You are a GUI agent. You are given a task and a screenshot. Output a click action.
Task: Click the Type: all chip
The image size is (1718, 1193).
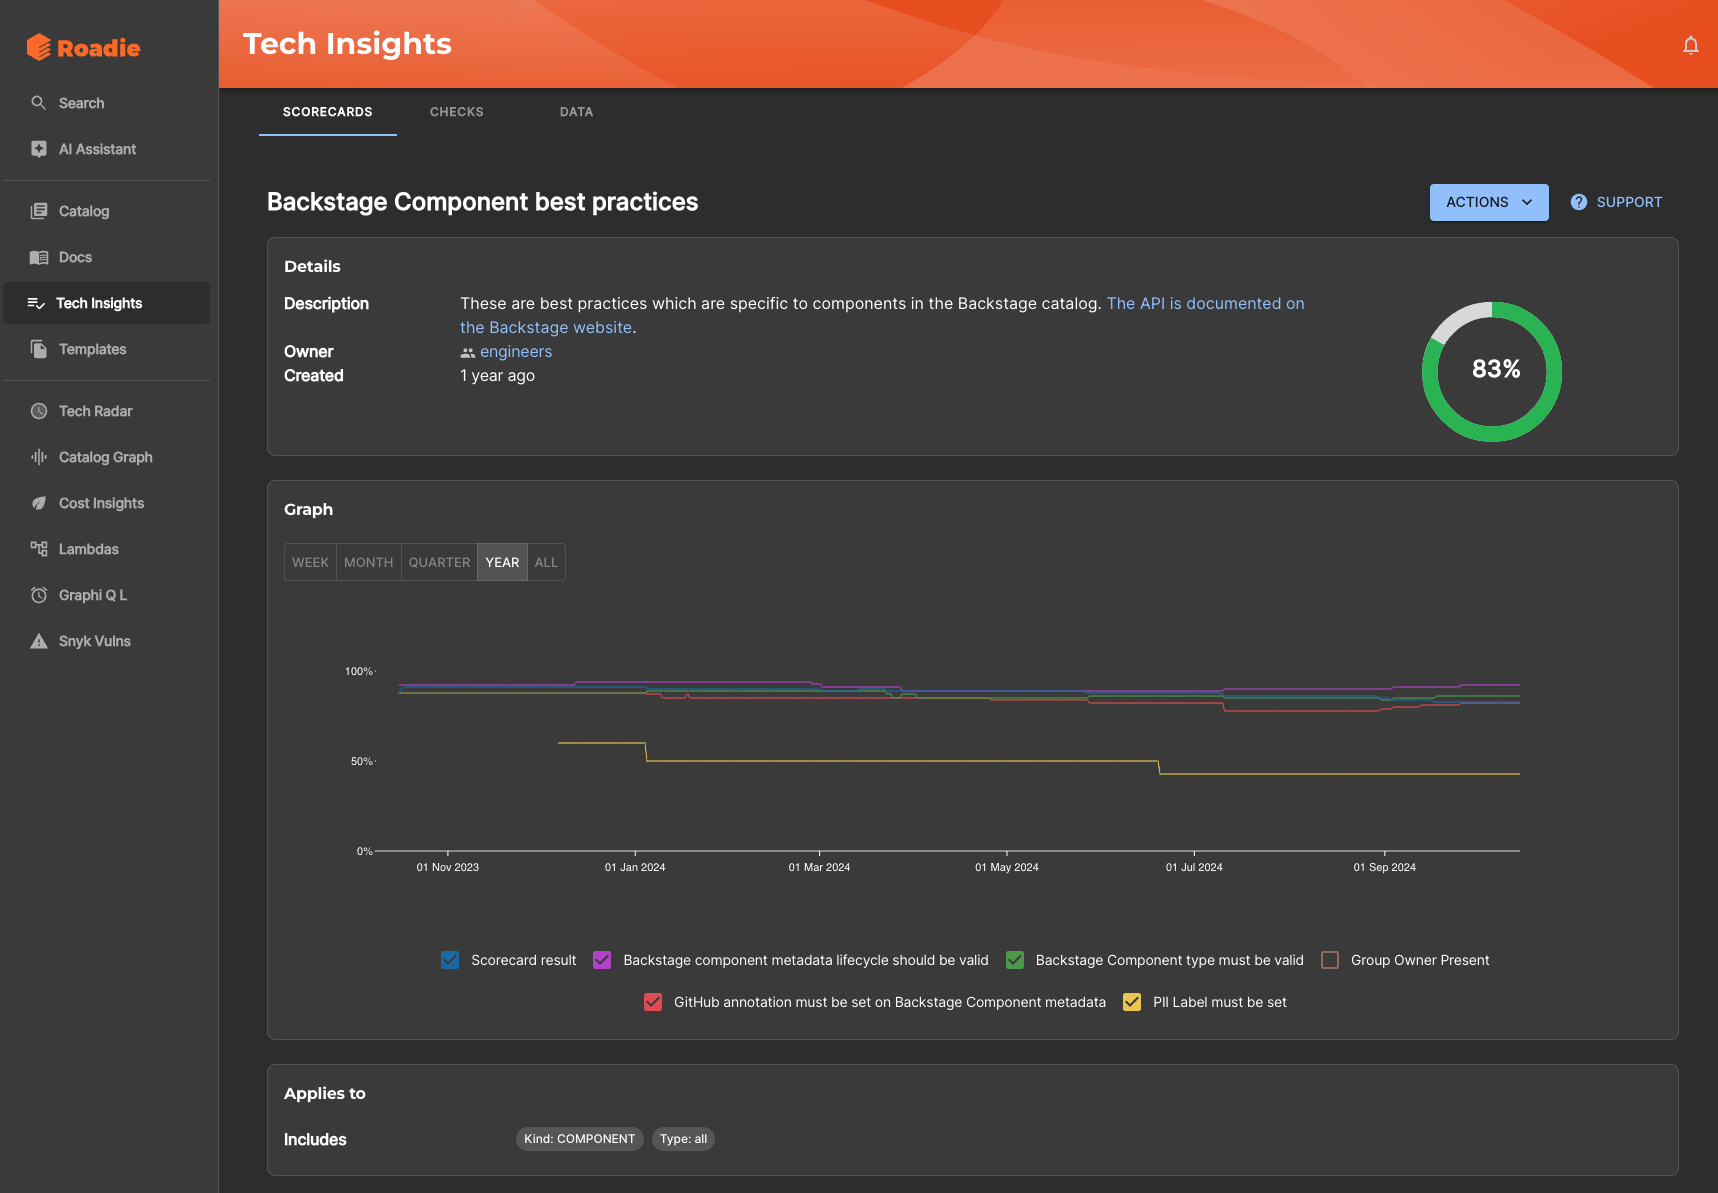[683, 1139]
